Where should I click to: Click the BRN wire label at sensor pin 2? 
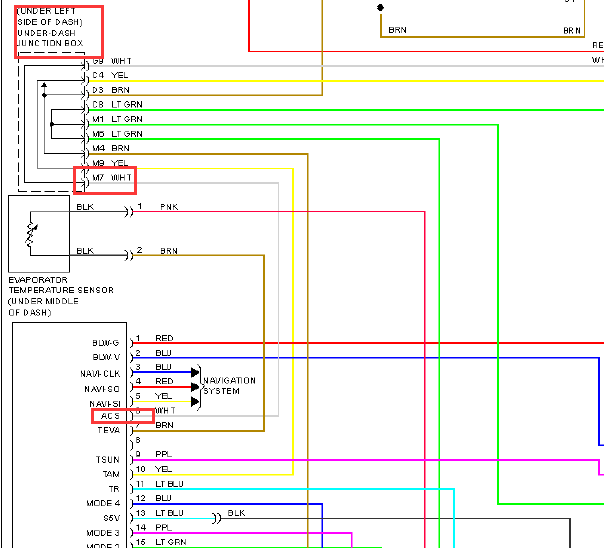coord(169,251)
